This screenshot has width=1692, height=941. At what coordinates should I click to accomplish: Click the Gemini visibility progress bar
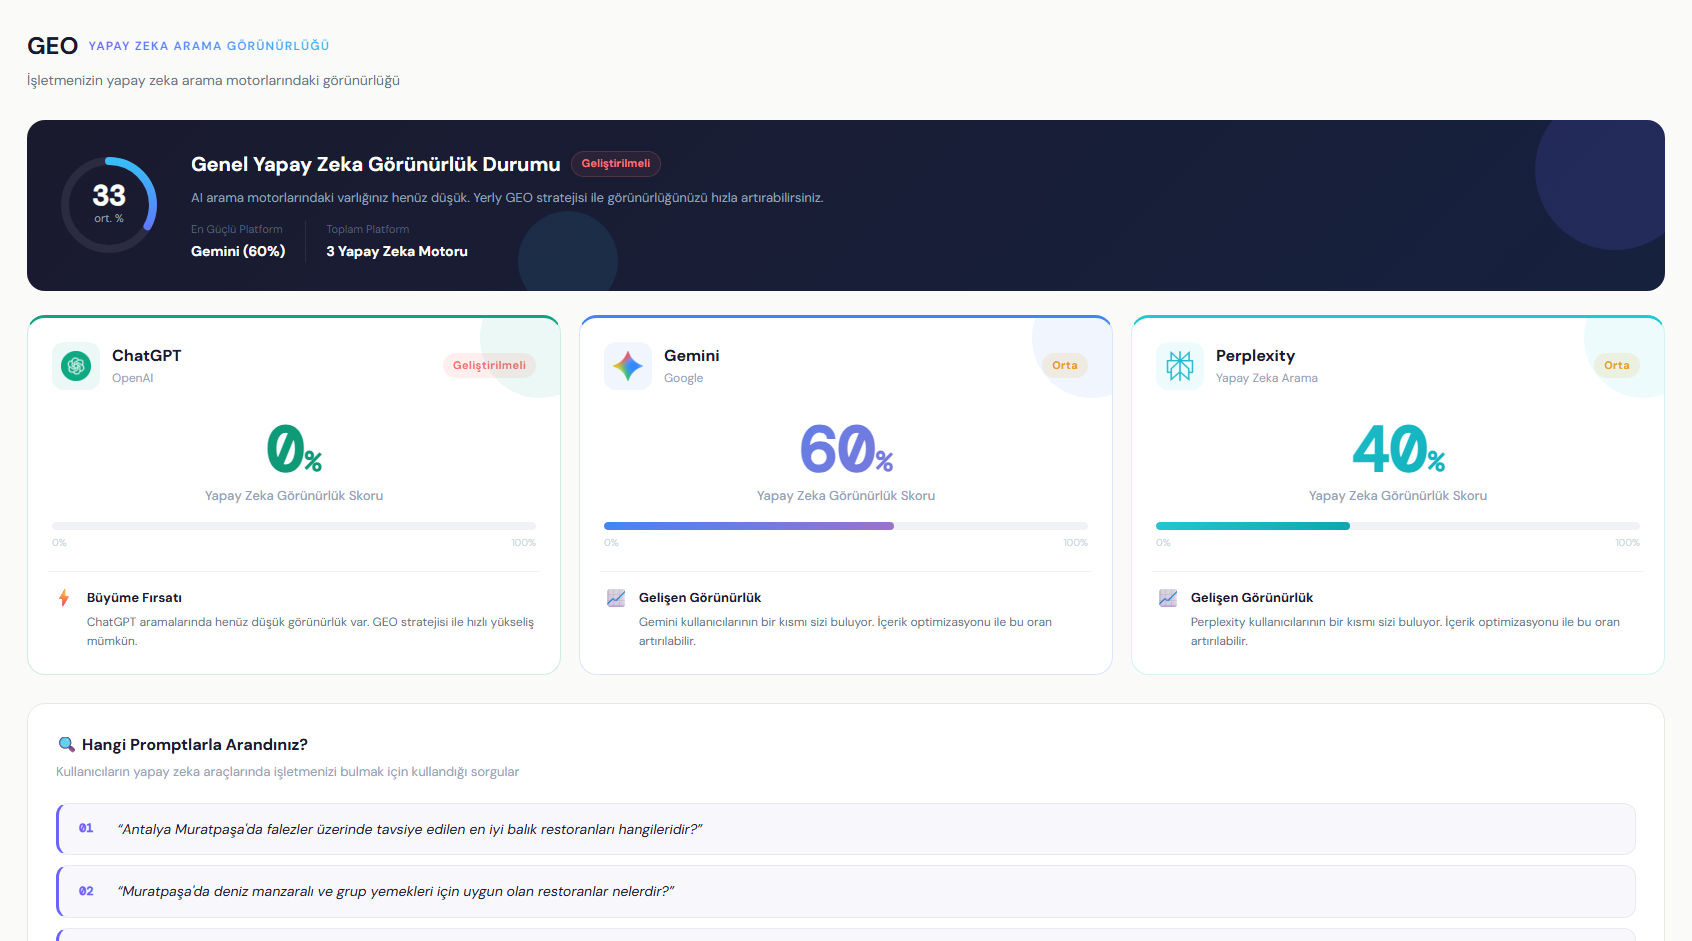click(846, 526)
